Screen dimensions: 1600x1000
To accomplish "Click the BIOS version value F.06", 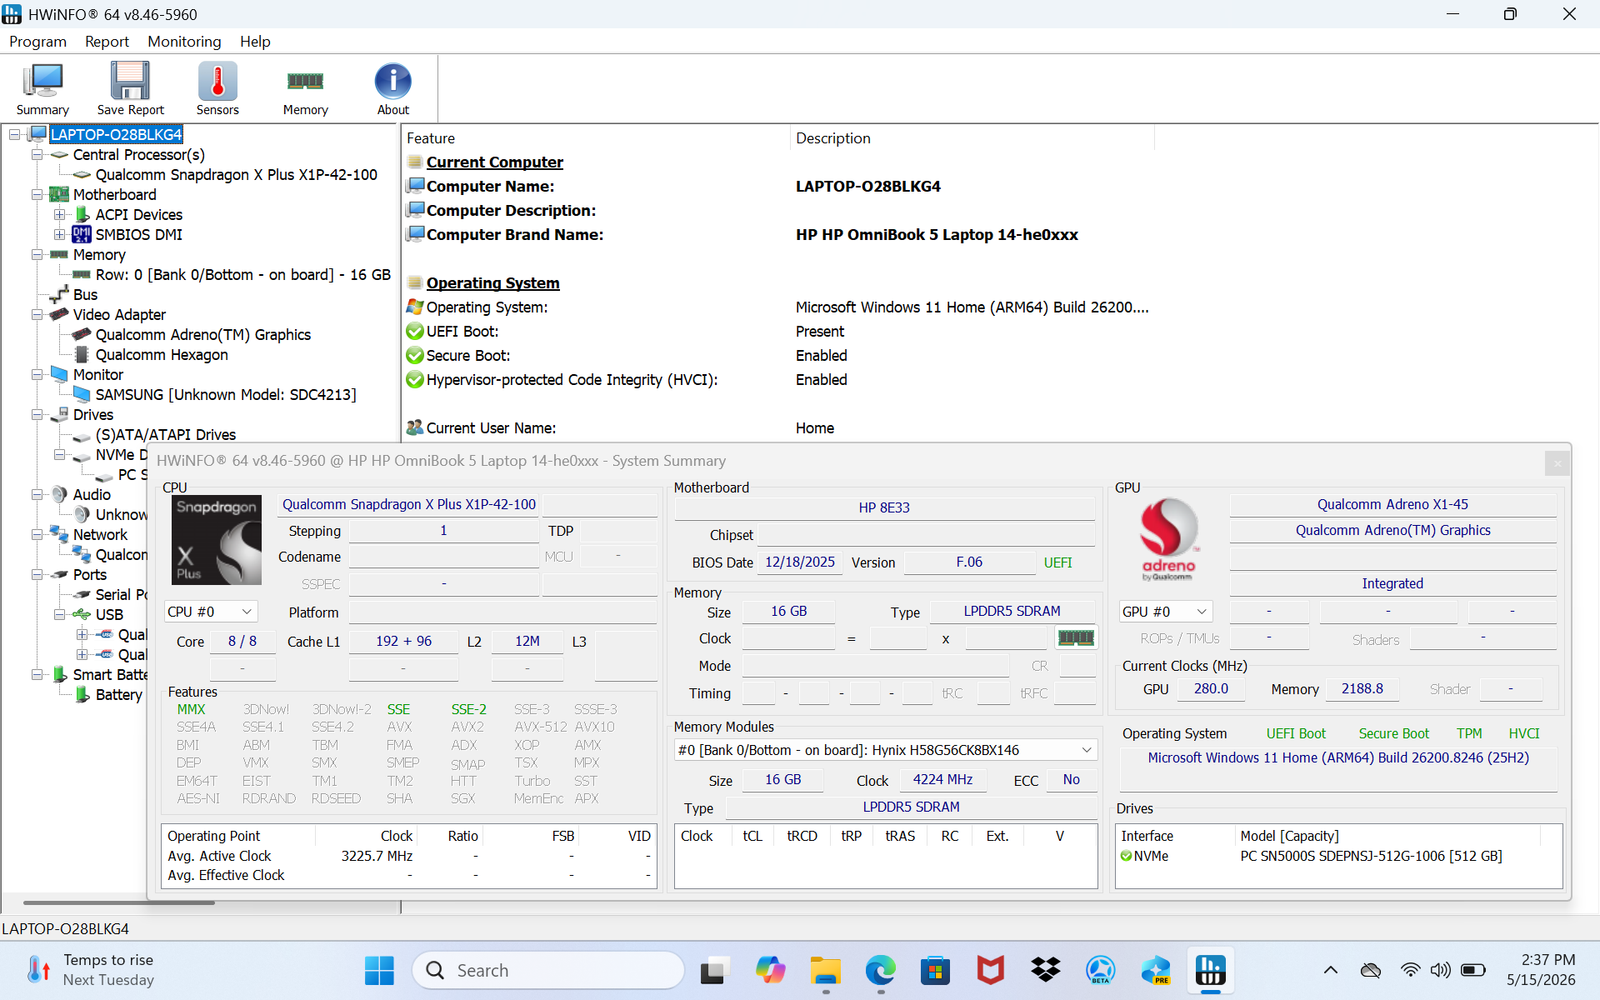I will [969, 562].
